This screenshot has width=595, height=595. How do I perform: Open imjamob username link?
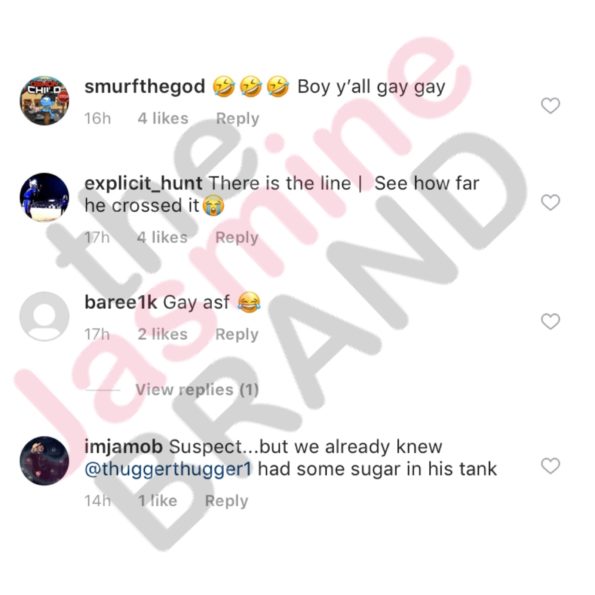click(123, 447)
